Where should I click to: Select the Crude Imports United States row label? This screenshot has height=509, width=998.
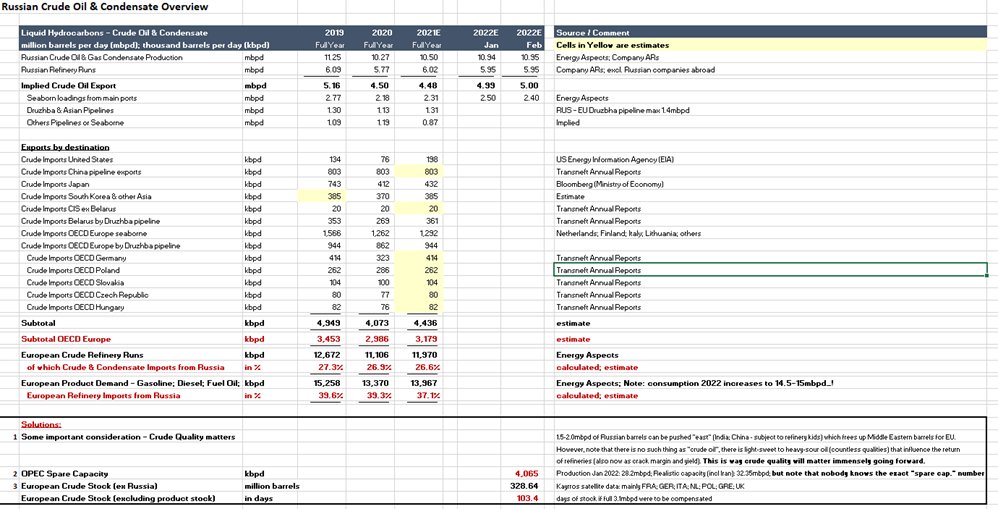(67, 159)
